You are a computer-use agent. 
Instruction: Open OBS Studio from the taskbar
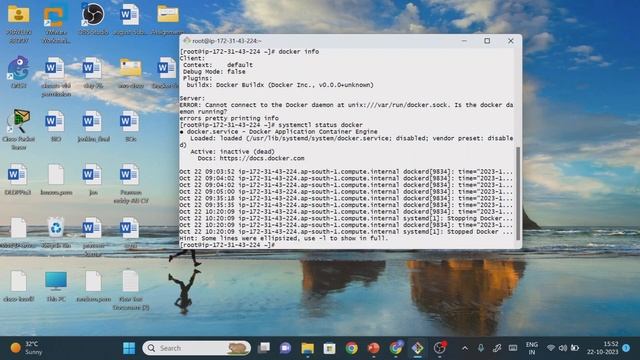click(x=440, y=348)
